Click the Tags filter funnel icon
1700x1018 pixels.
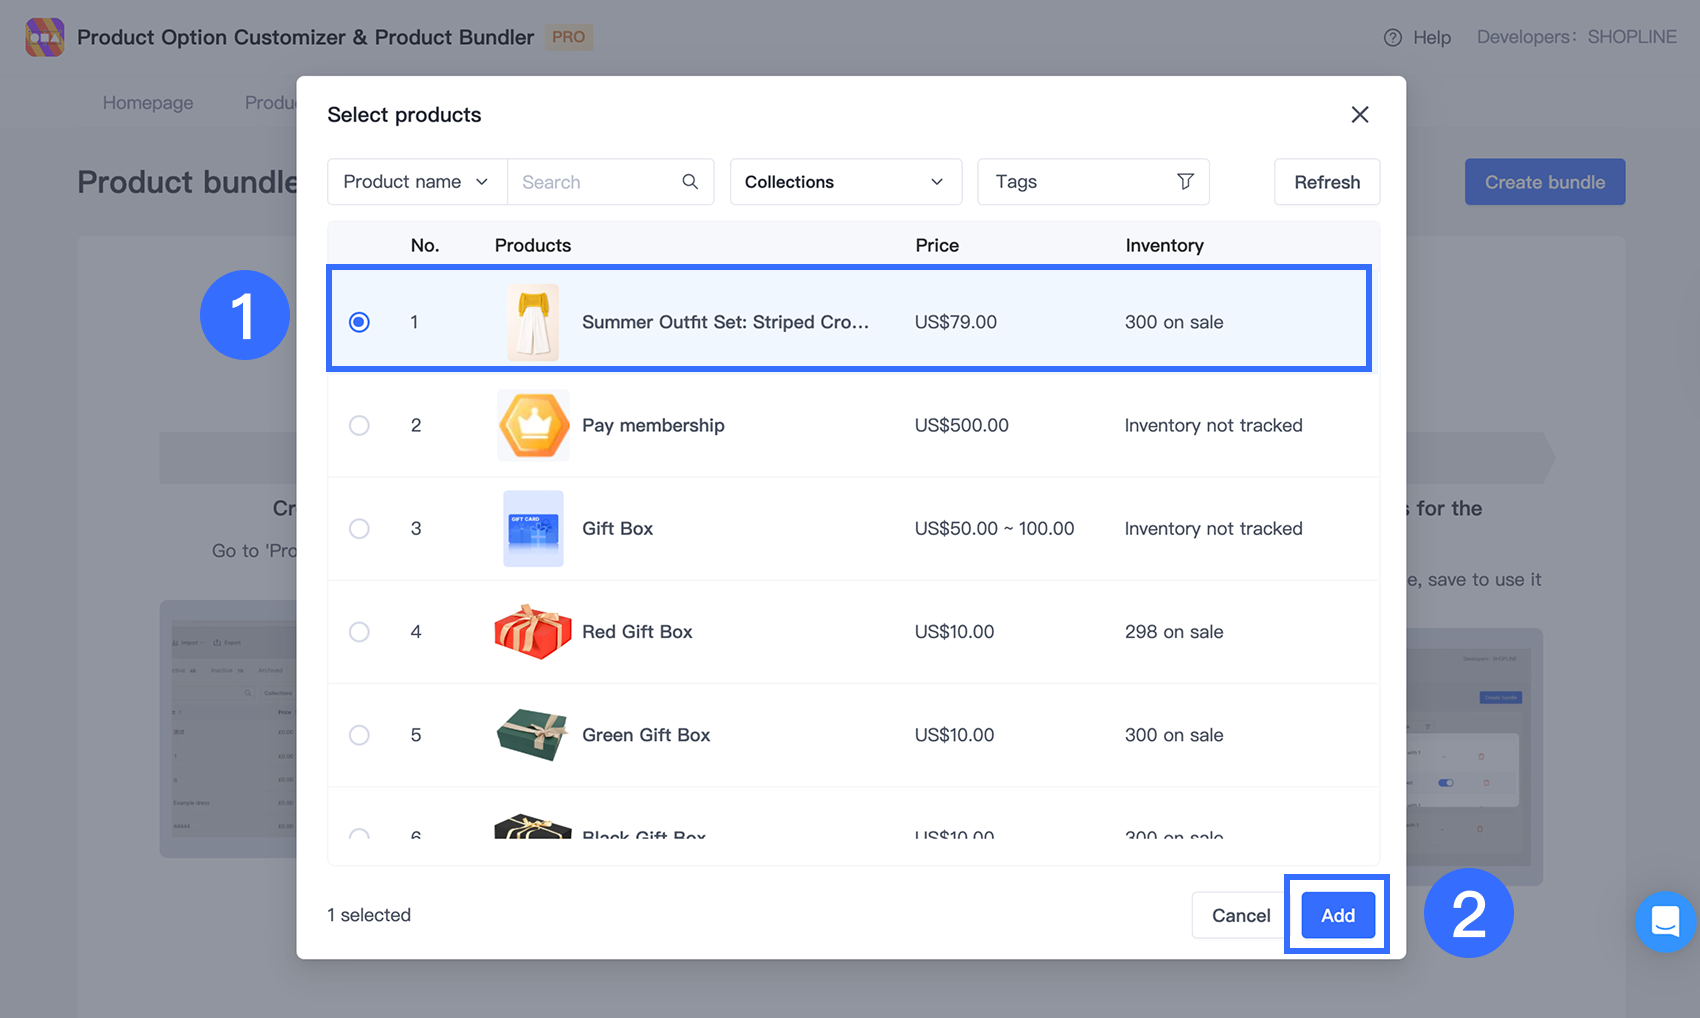[1185, 182]
